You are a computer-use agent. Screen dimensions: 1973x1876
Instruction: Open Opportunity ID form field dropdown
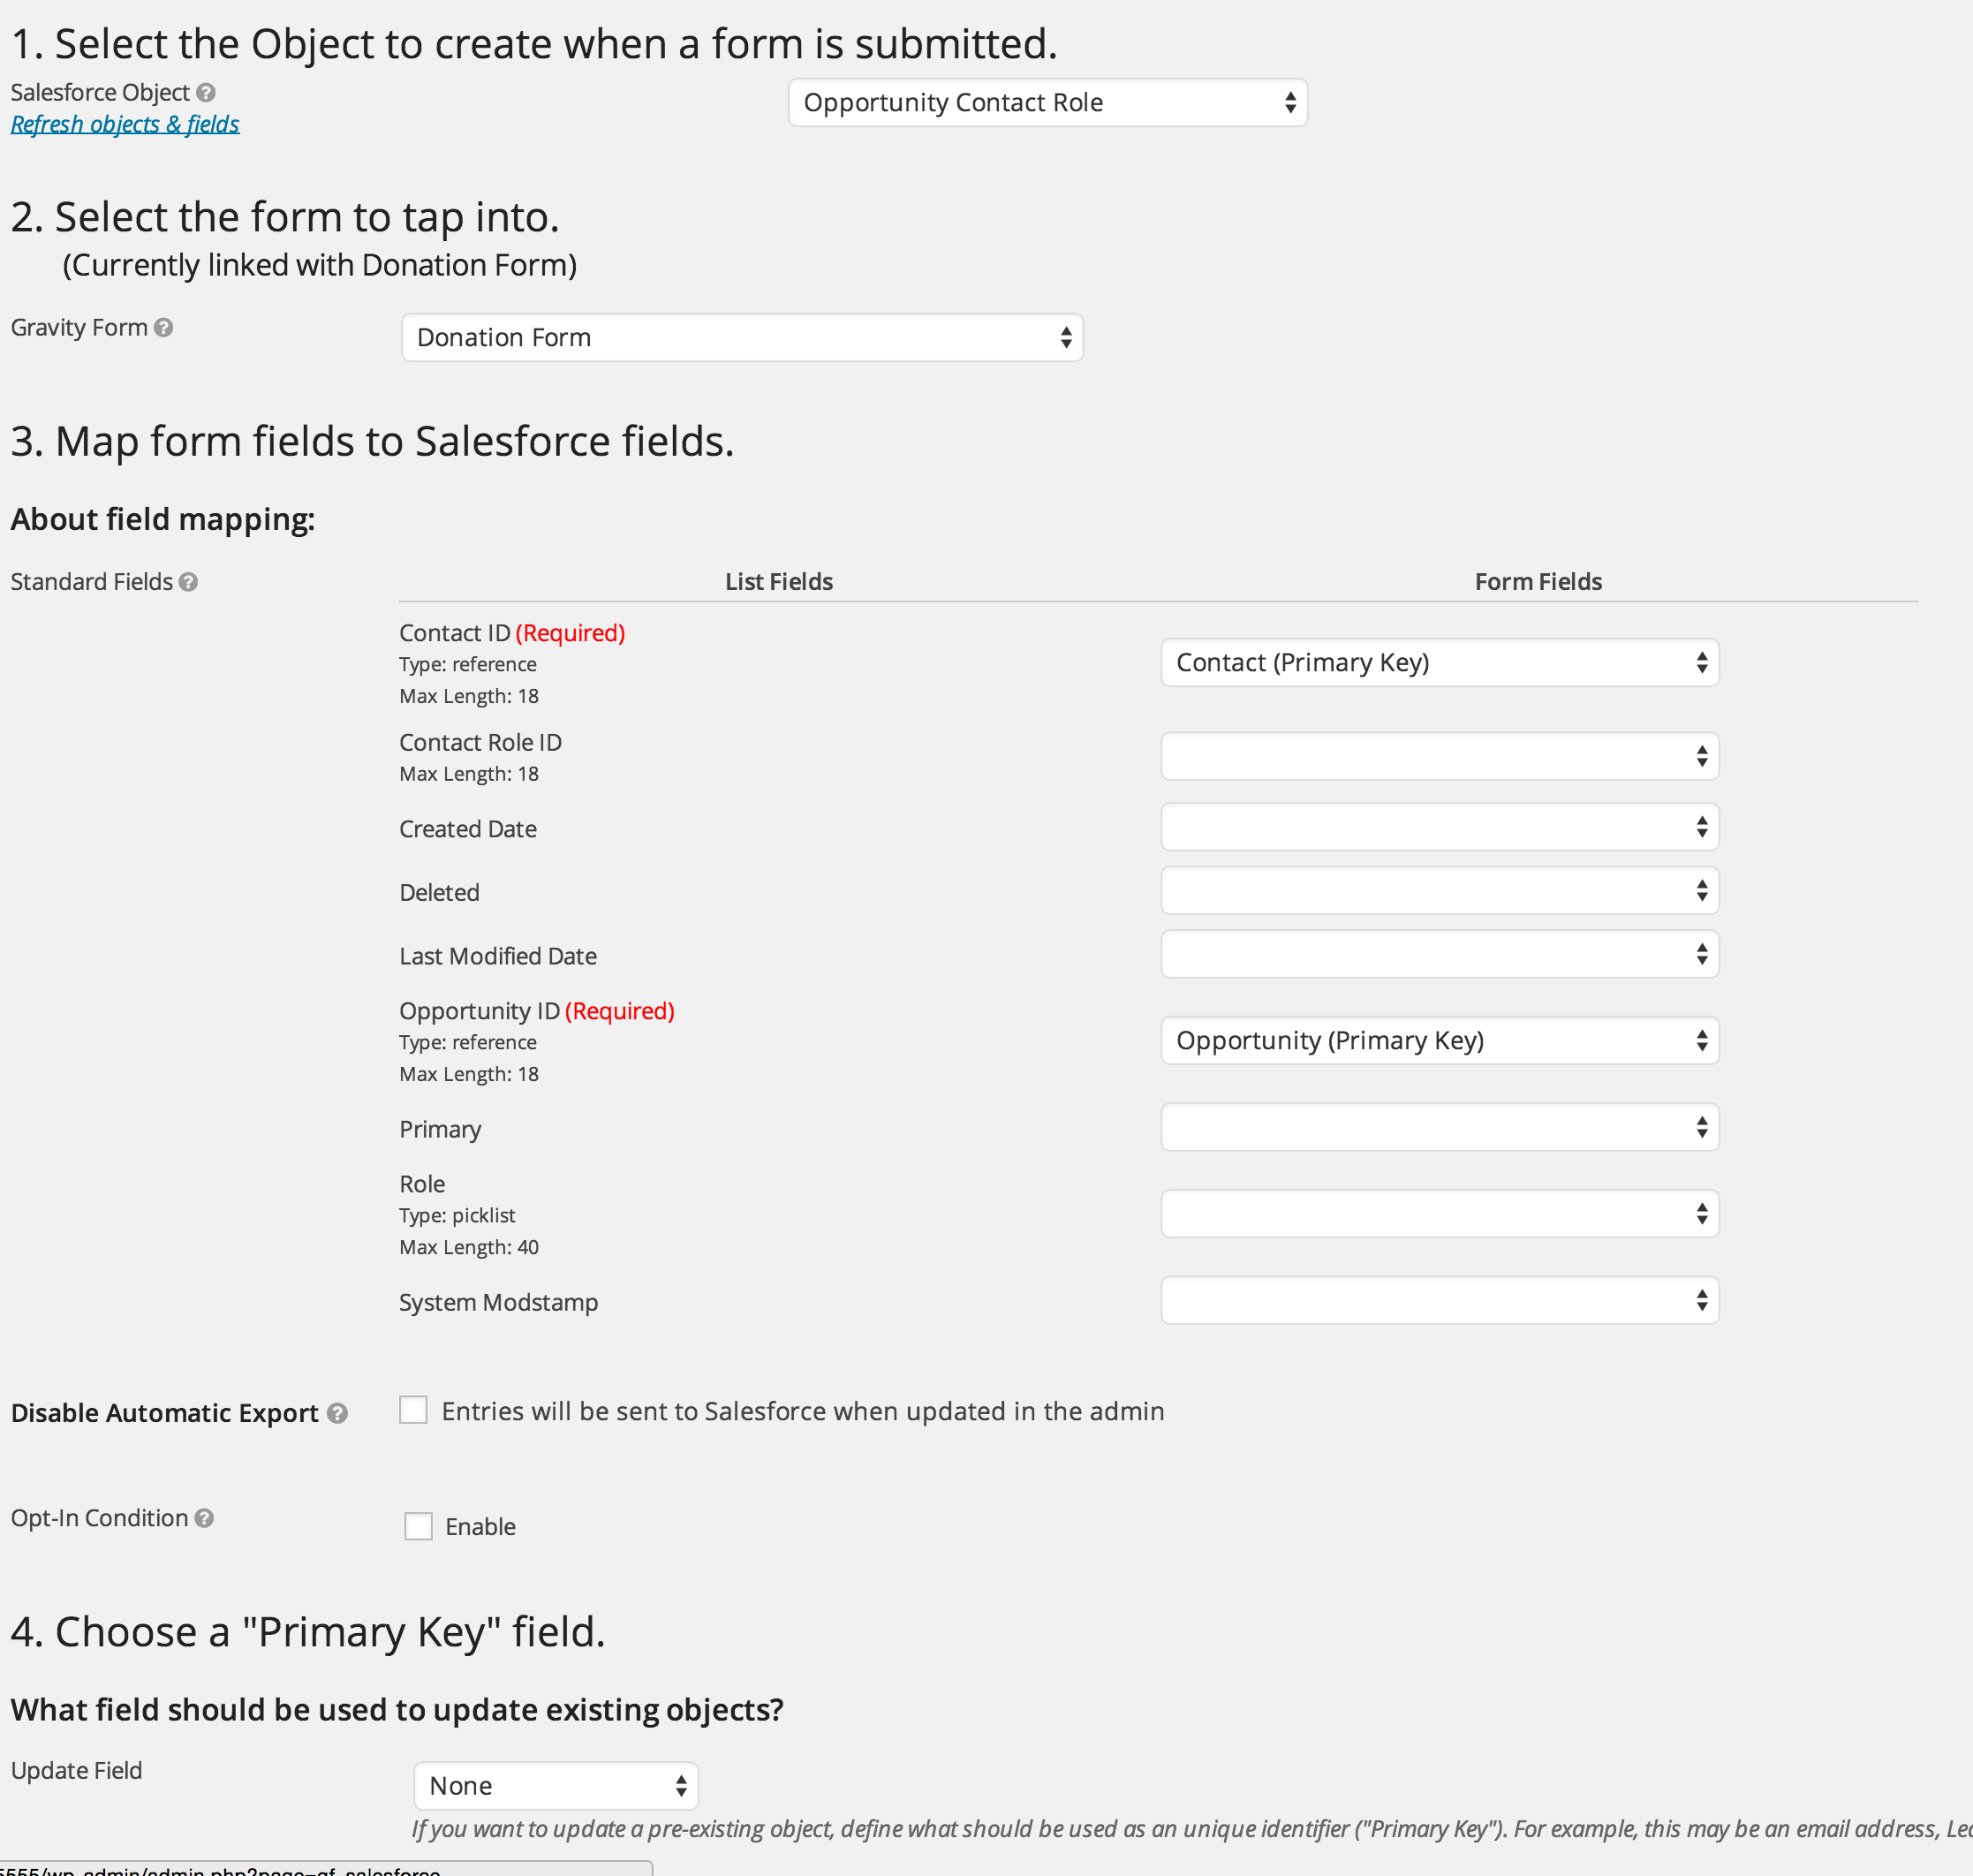1439,1041
